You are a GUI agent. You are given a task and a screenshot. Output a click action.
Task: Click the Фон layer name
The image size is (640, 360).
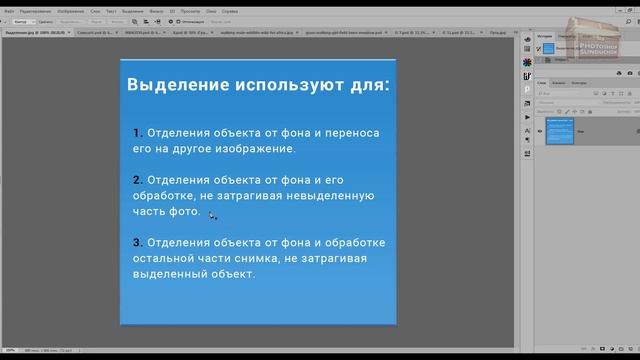click(580, 131)
